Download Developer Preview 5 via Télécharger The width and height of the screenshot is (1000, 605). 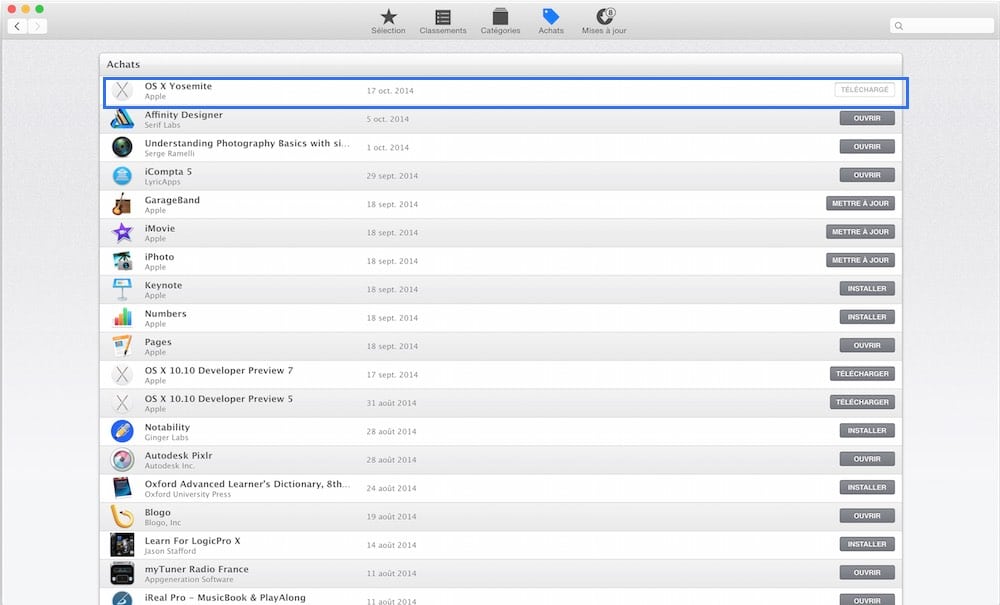coord(862,402)
